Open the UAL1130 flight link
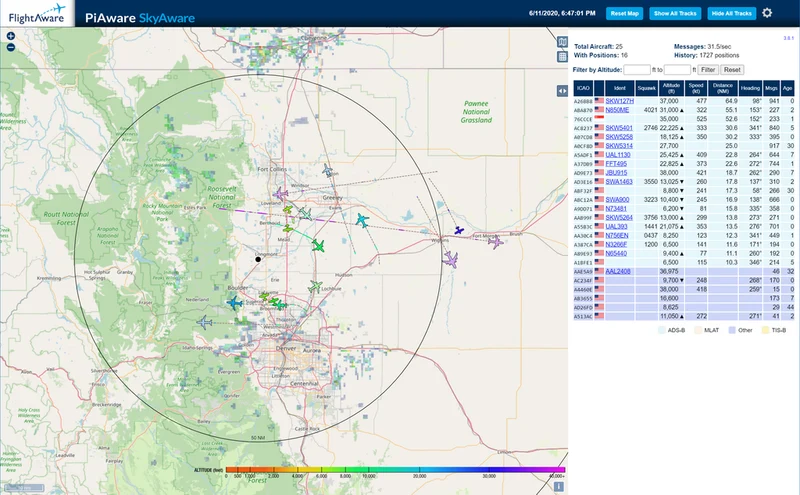 point(618,155)
